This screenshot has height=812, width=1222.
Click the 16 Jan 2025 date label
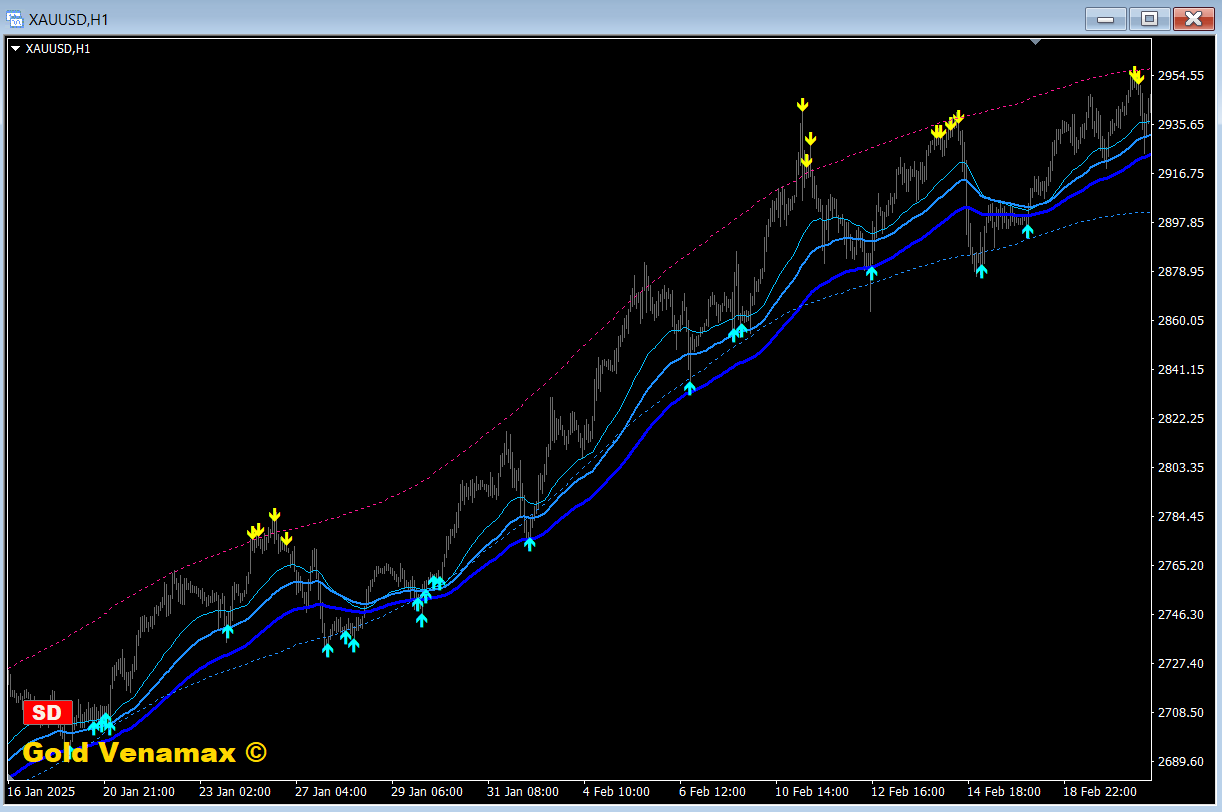pyautogui.click(x=40, y=792)
